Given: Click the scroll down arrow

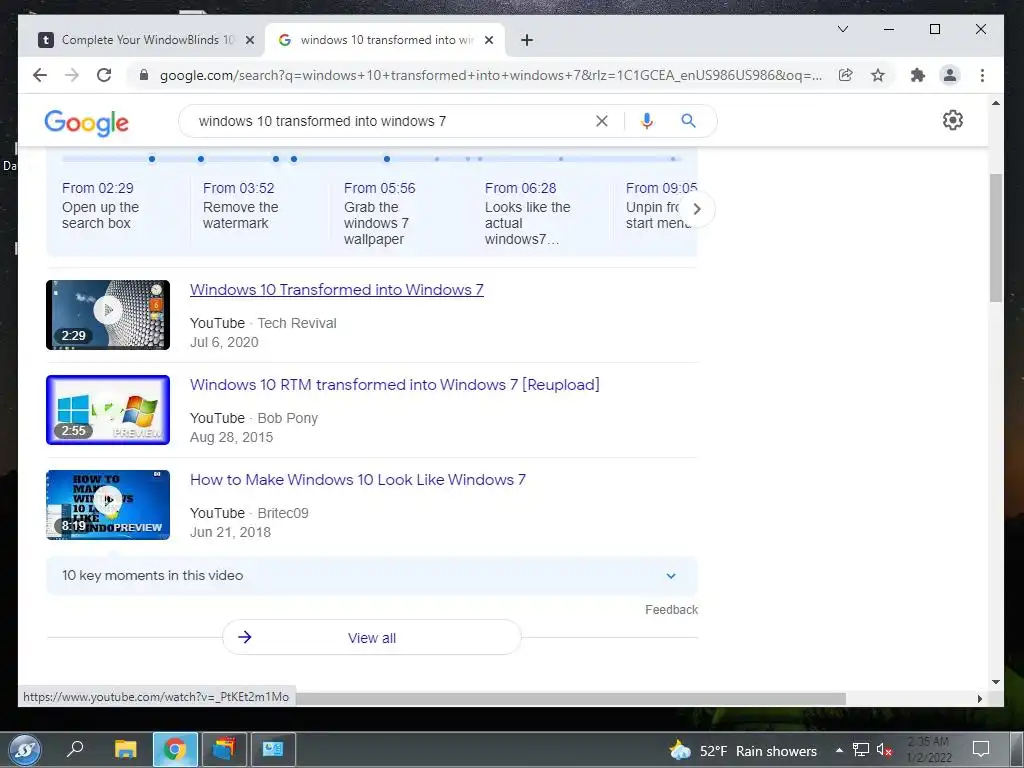Looking at the screenshot, I should click(995, 682).
